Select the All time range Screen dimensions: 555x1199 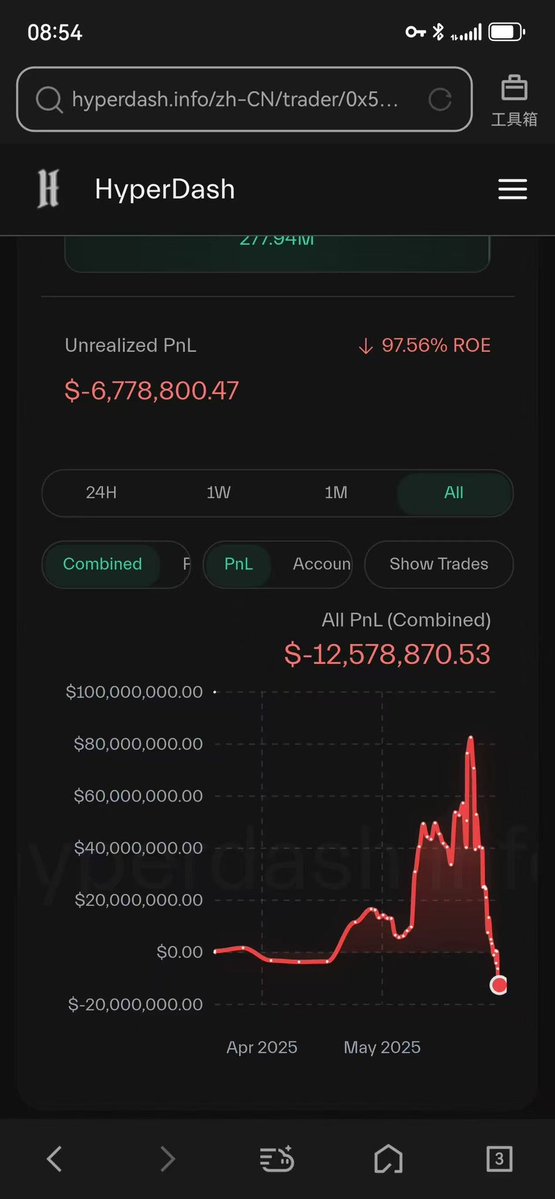click(x=454, y=492)
